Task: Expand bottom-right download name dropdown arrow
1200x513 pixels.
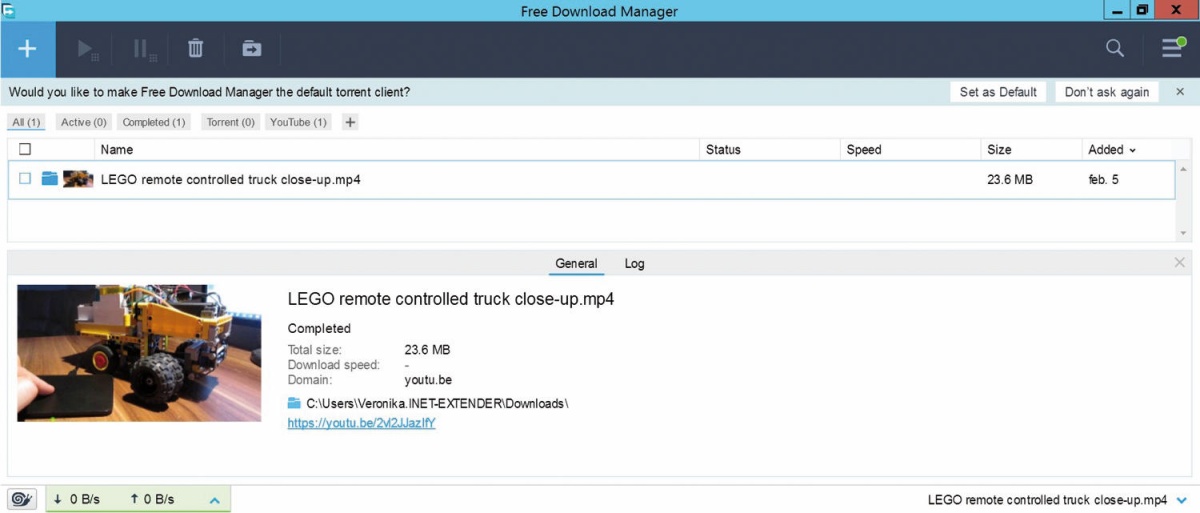Action: pos(1183,500)
